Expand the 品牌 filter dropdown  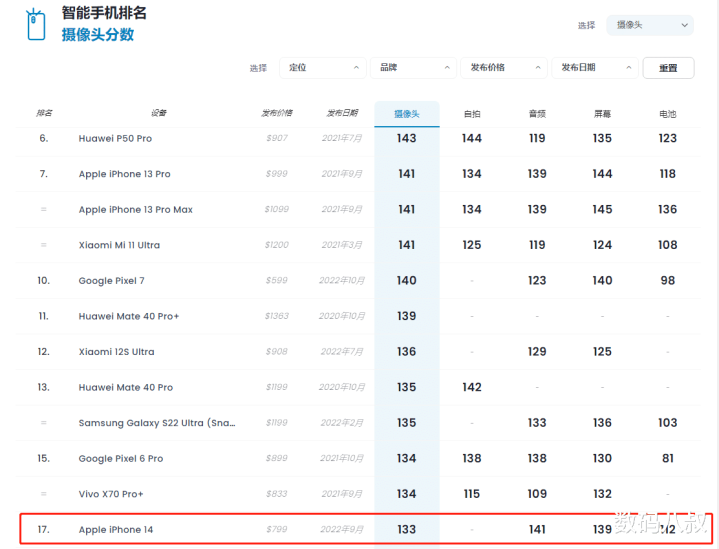pos(413,68)
